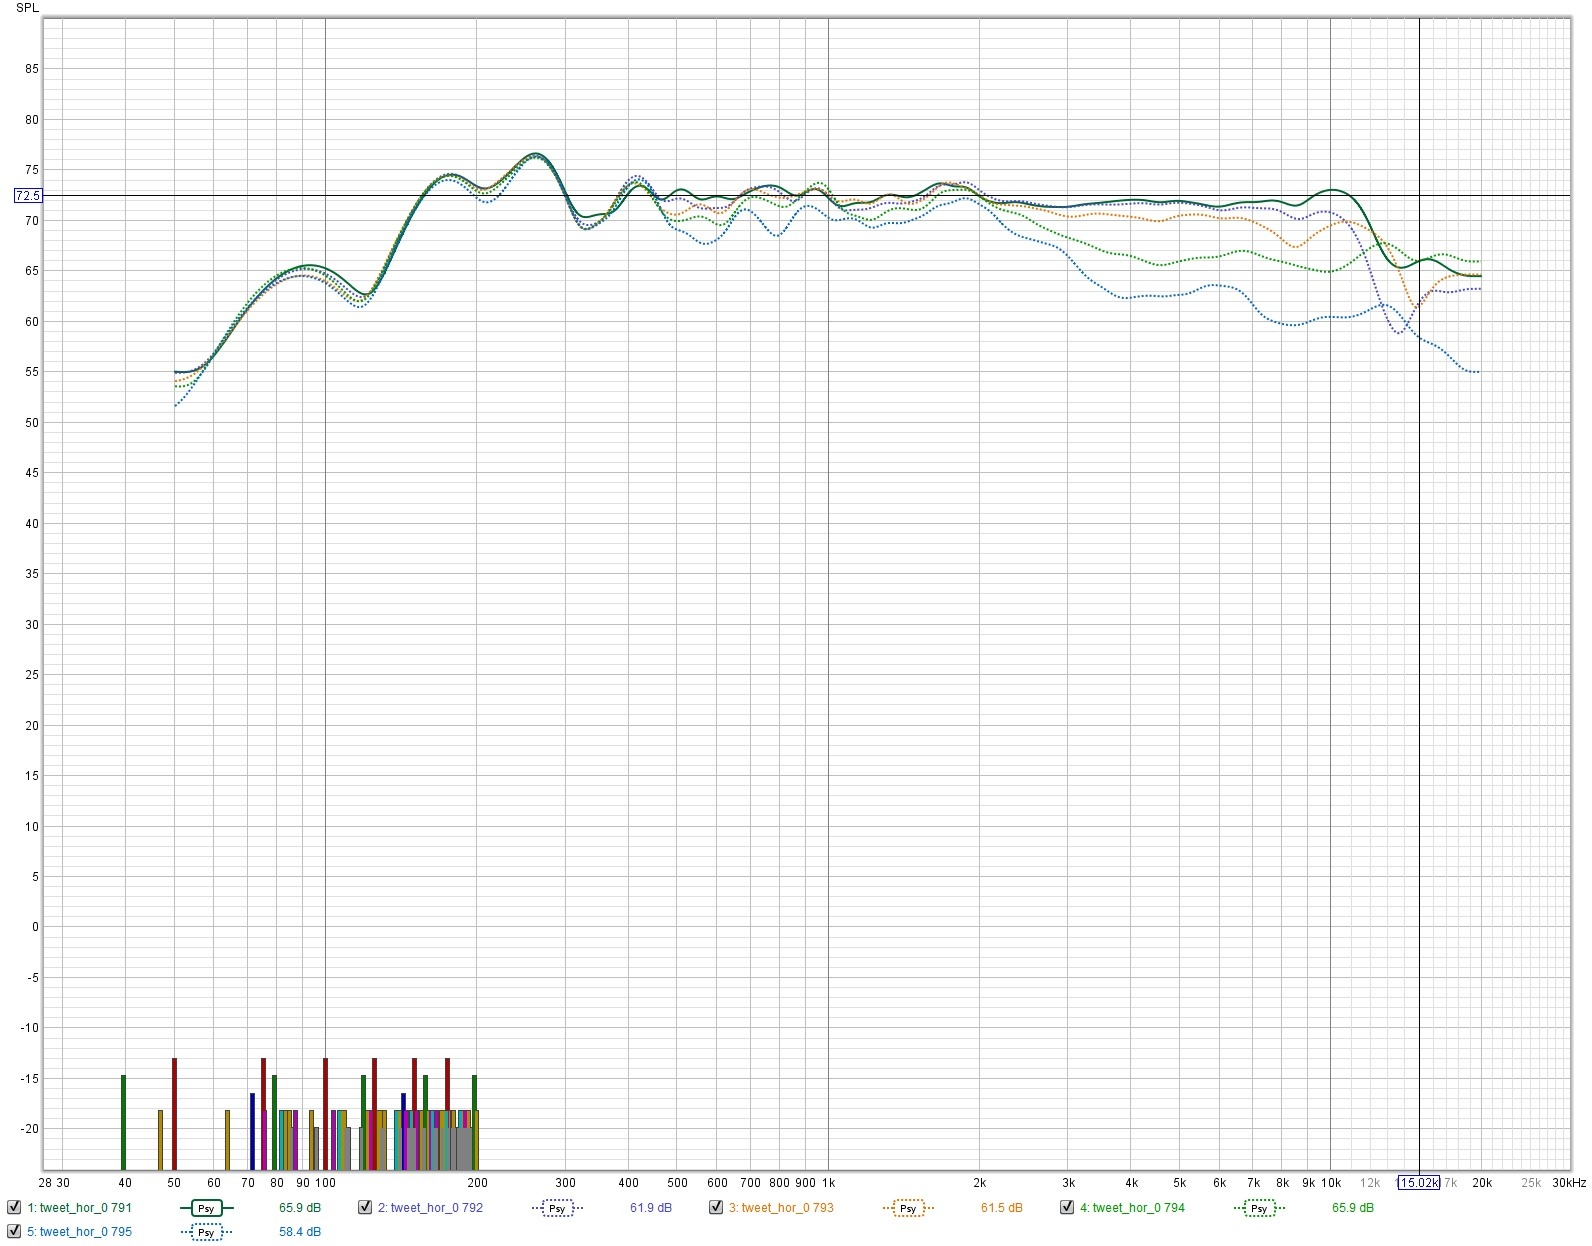
Task: Click the dotted green Psy line sample for trace 4
Action: coord(1259,1208)
